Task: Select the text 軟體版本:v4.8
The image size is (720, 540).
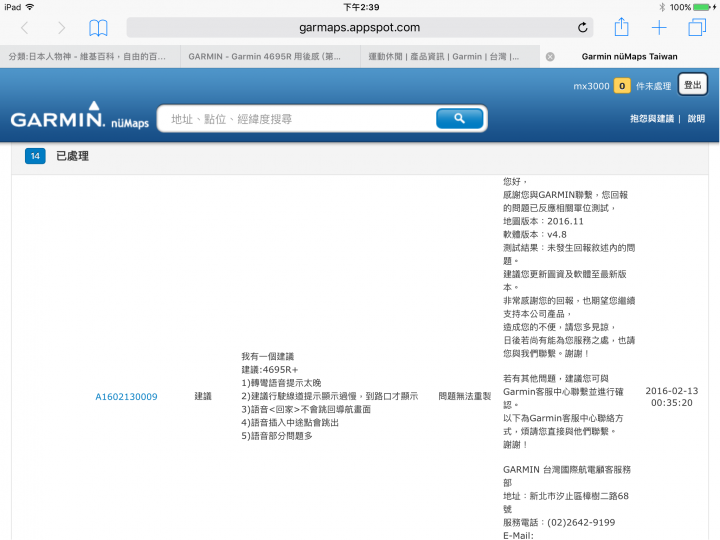Action: click(535, 235)
